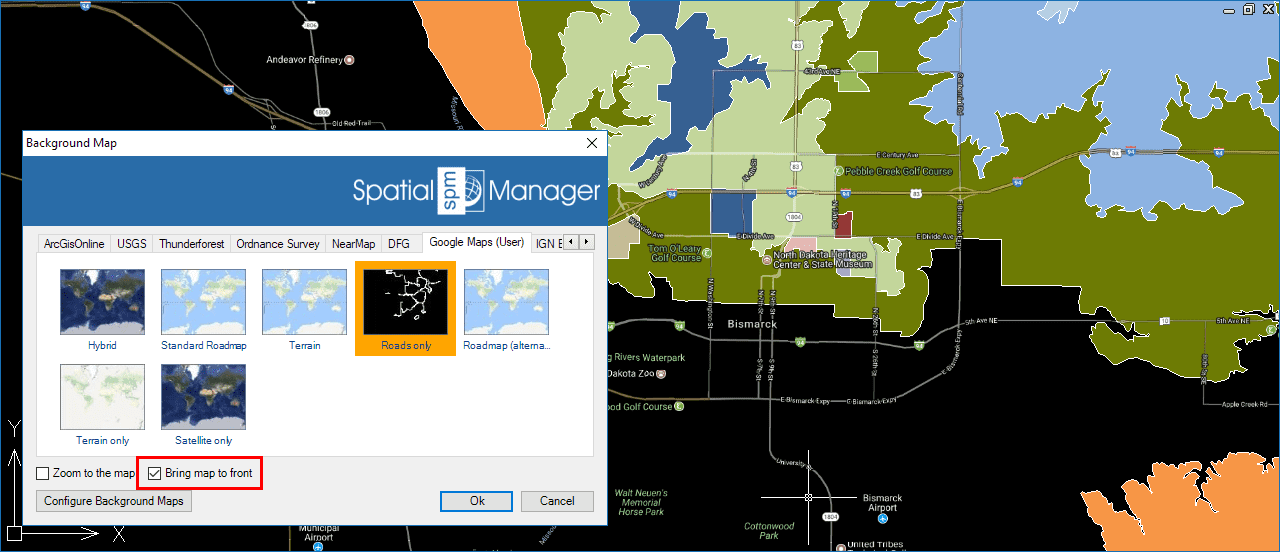Select the Google Maps (User) tab
The image size is (1280, 552).
(476, 242)
